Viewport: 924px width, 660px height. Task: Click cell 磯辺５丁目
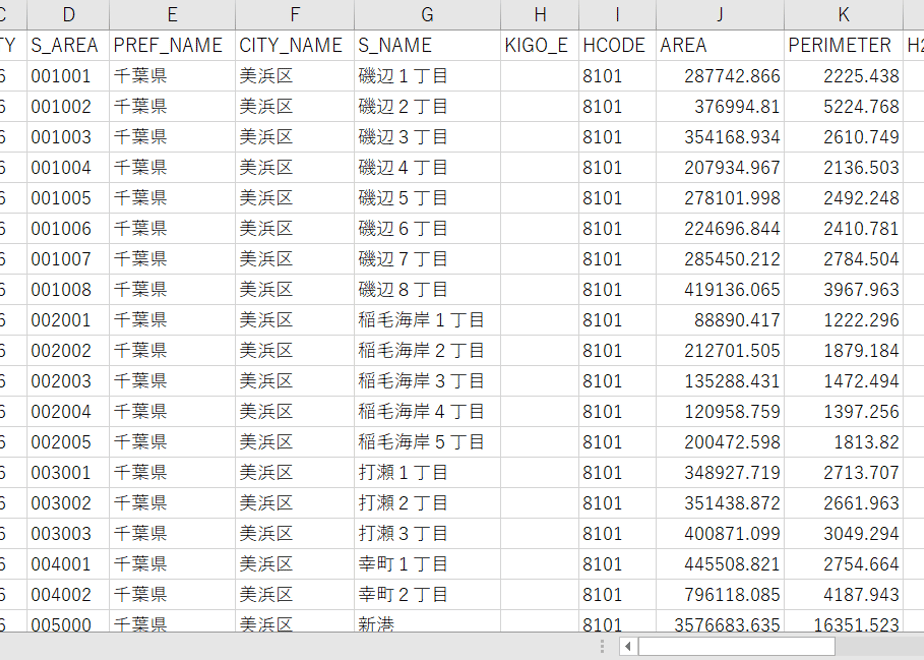pyautogui.click(x=427, y=198)
